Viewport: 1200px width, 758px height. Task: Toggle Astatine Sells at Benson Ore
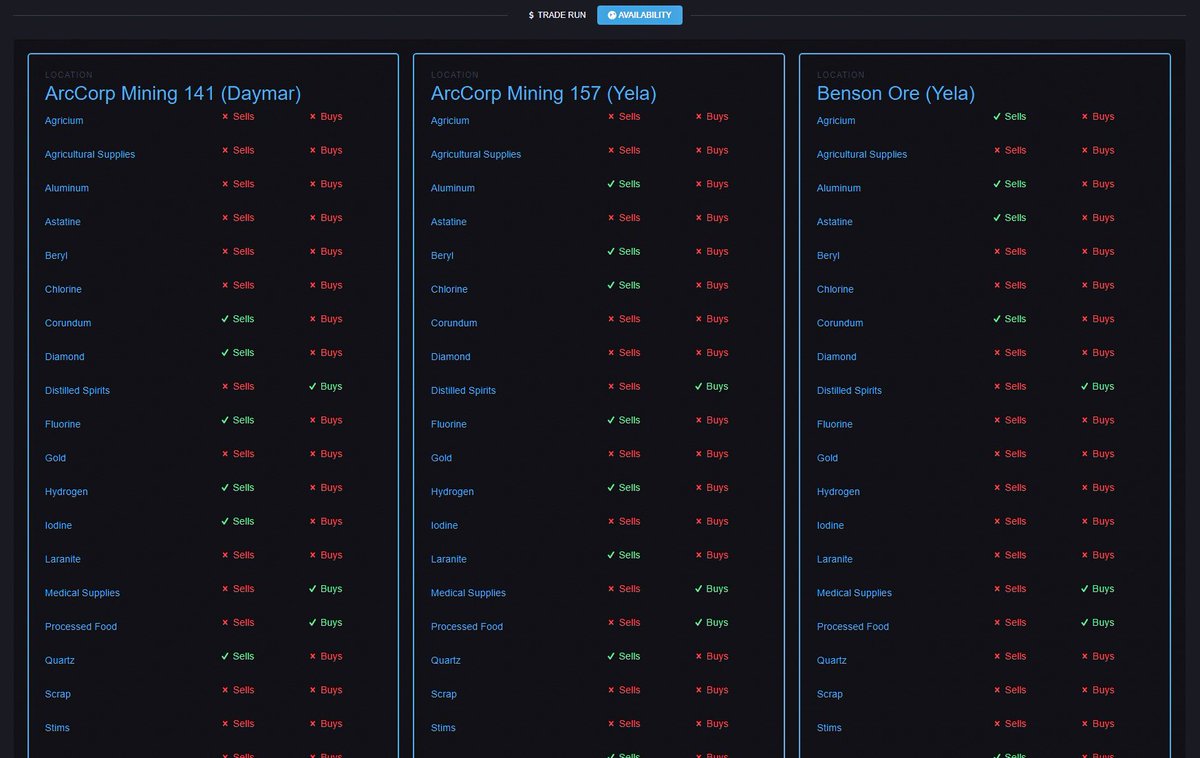[999, 217]
